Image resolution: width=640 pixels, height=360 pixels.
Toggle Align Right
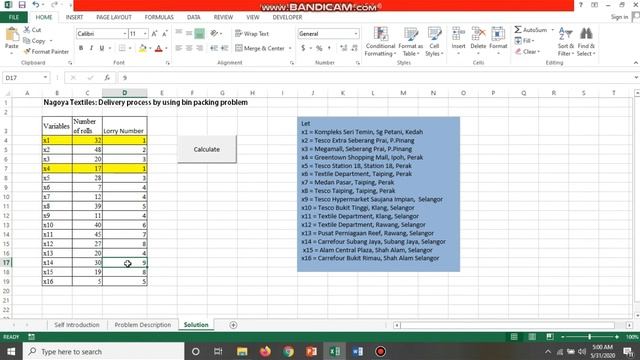[199, 48]
